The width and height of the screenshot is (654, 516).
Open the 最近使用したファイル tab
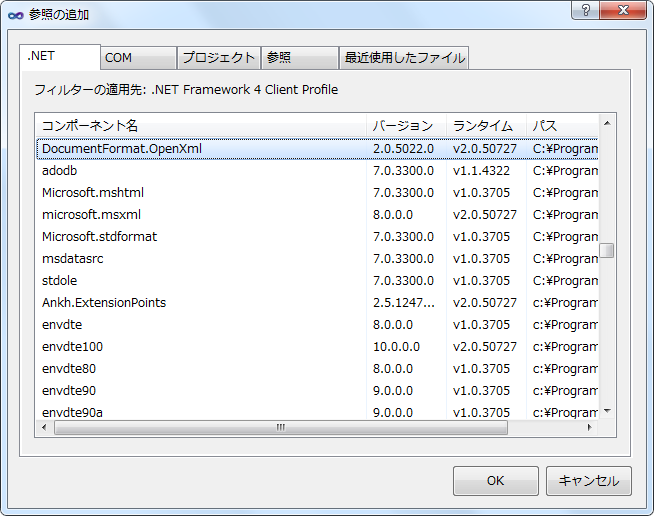coord(404,58)
